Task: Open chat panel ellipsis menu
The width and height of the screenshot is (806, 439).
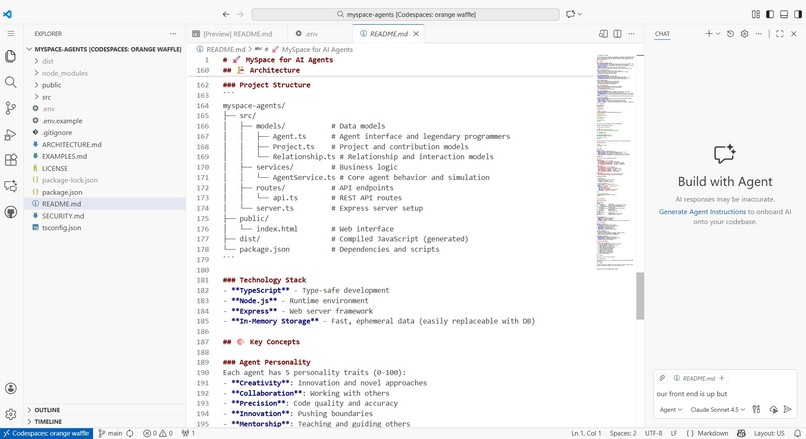Action: tap(758, 33)
